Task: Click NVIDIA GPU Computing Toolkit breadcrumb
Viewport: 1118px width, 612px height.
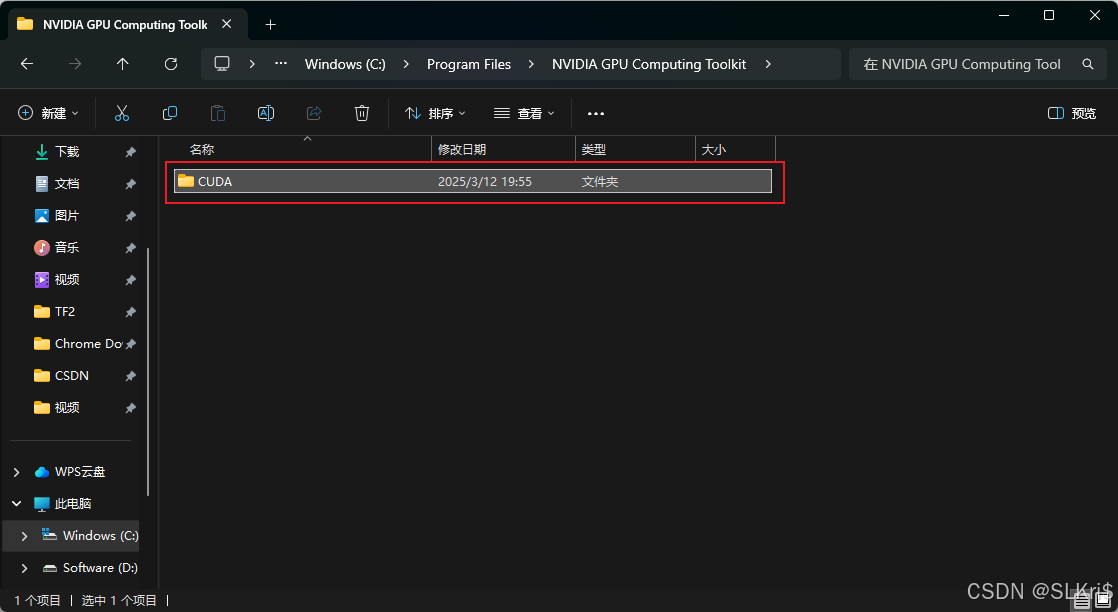Action: coord(649,64)
